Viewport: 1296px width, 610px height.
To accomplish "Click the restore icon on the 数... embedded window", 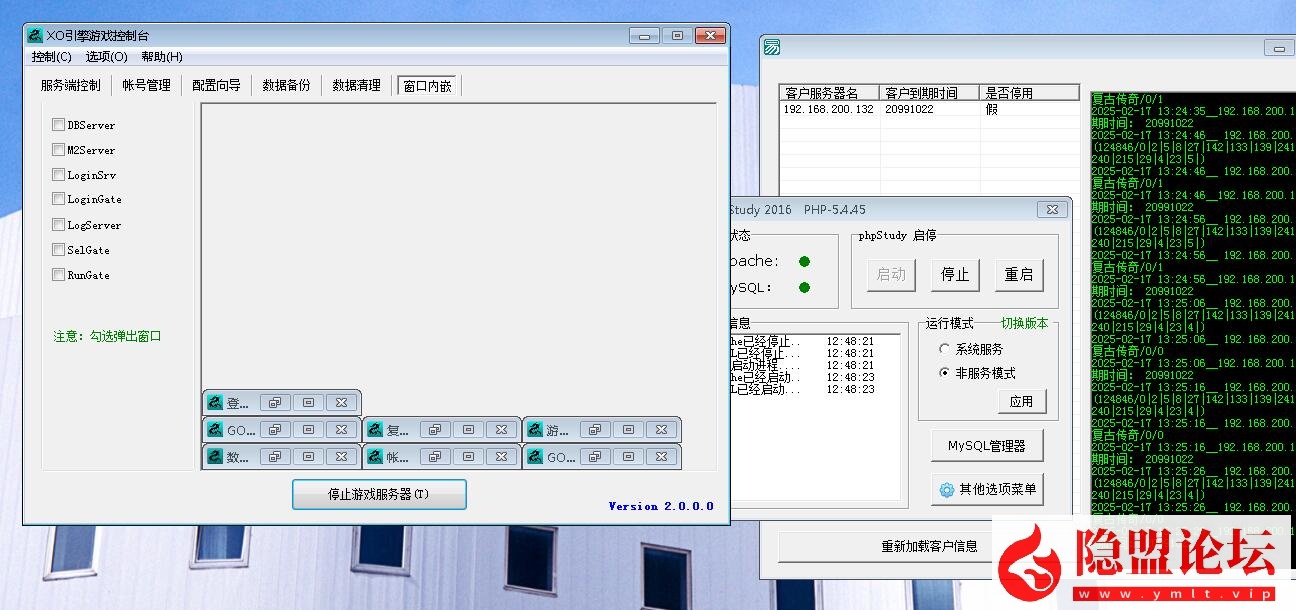I will (274, 456).
